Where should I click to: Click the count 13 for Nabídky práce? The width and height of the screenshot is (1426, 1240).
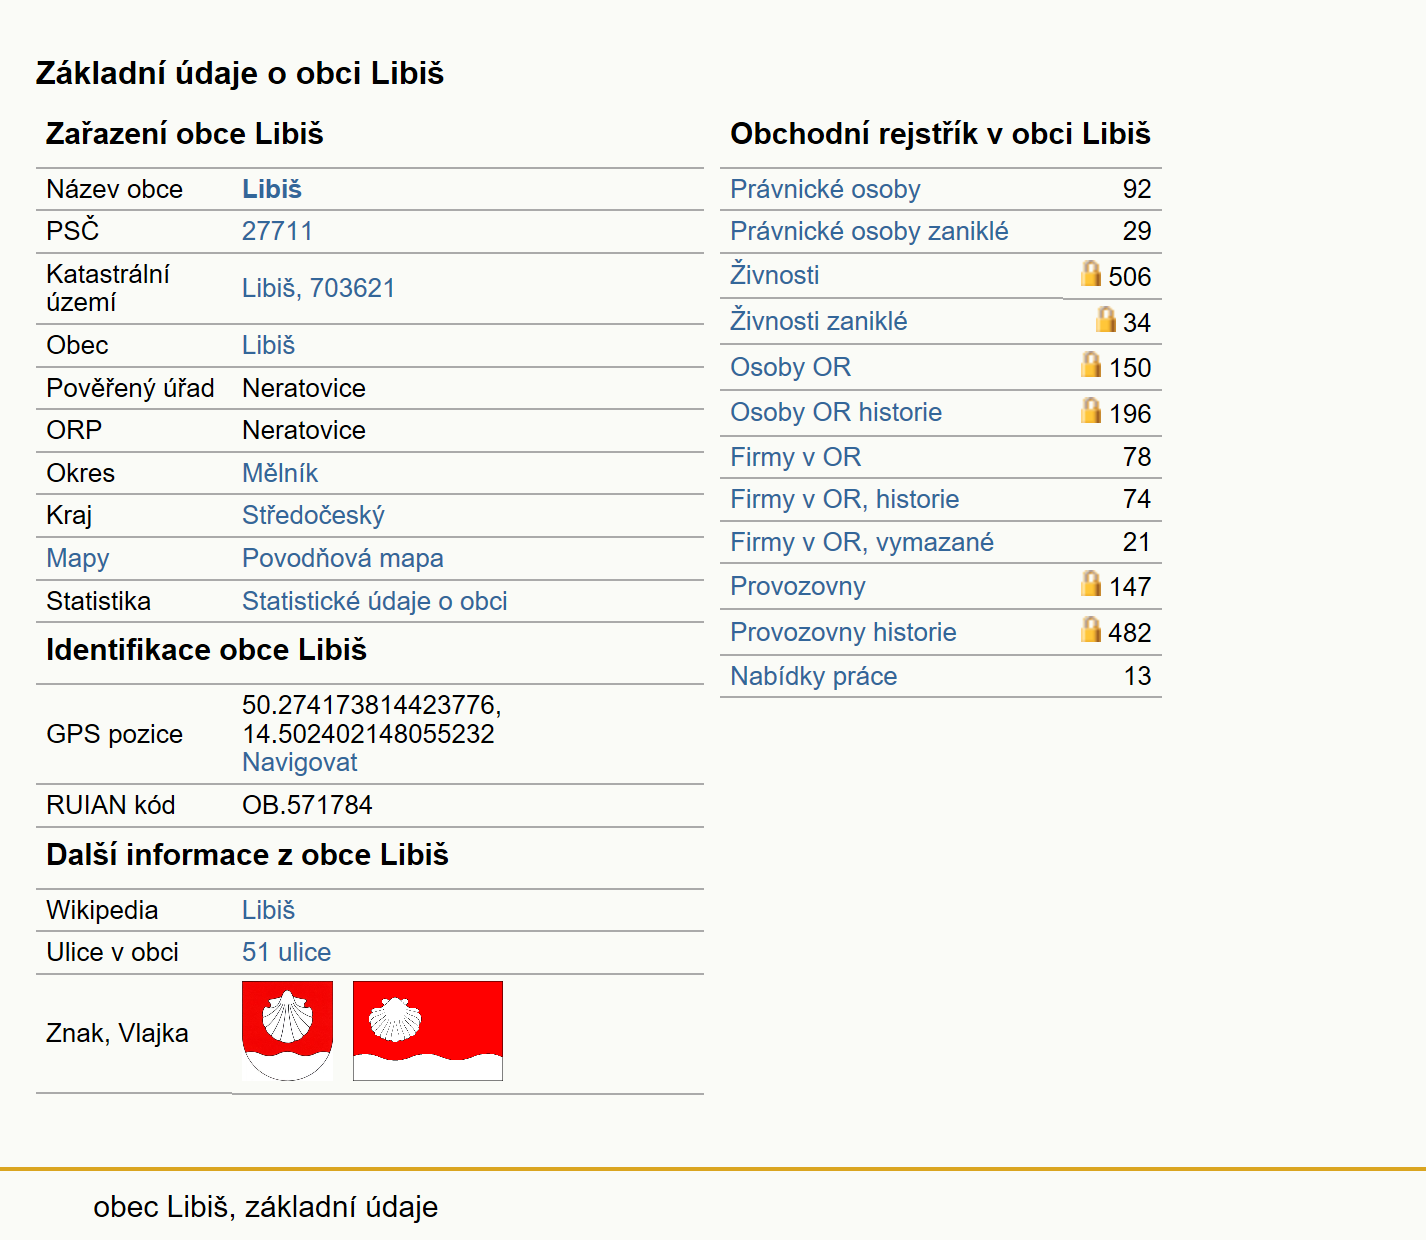tap(1137, 676)
